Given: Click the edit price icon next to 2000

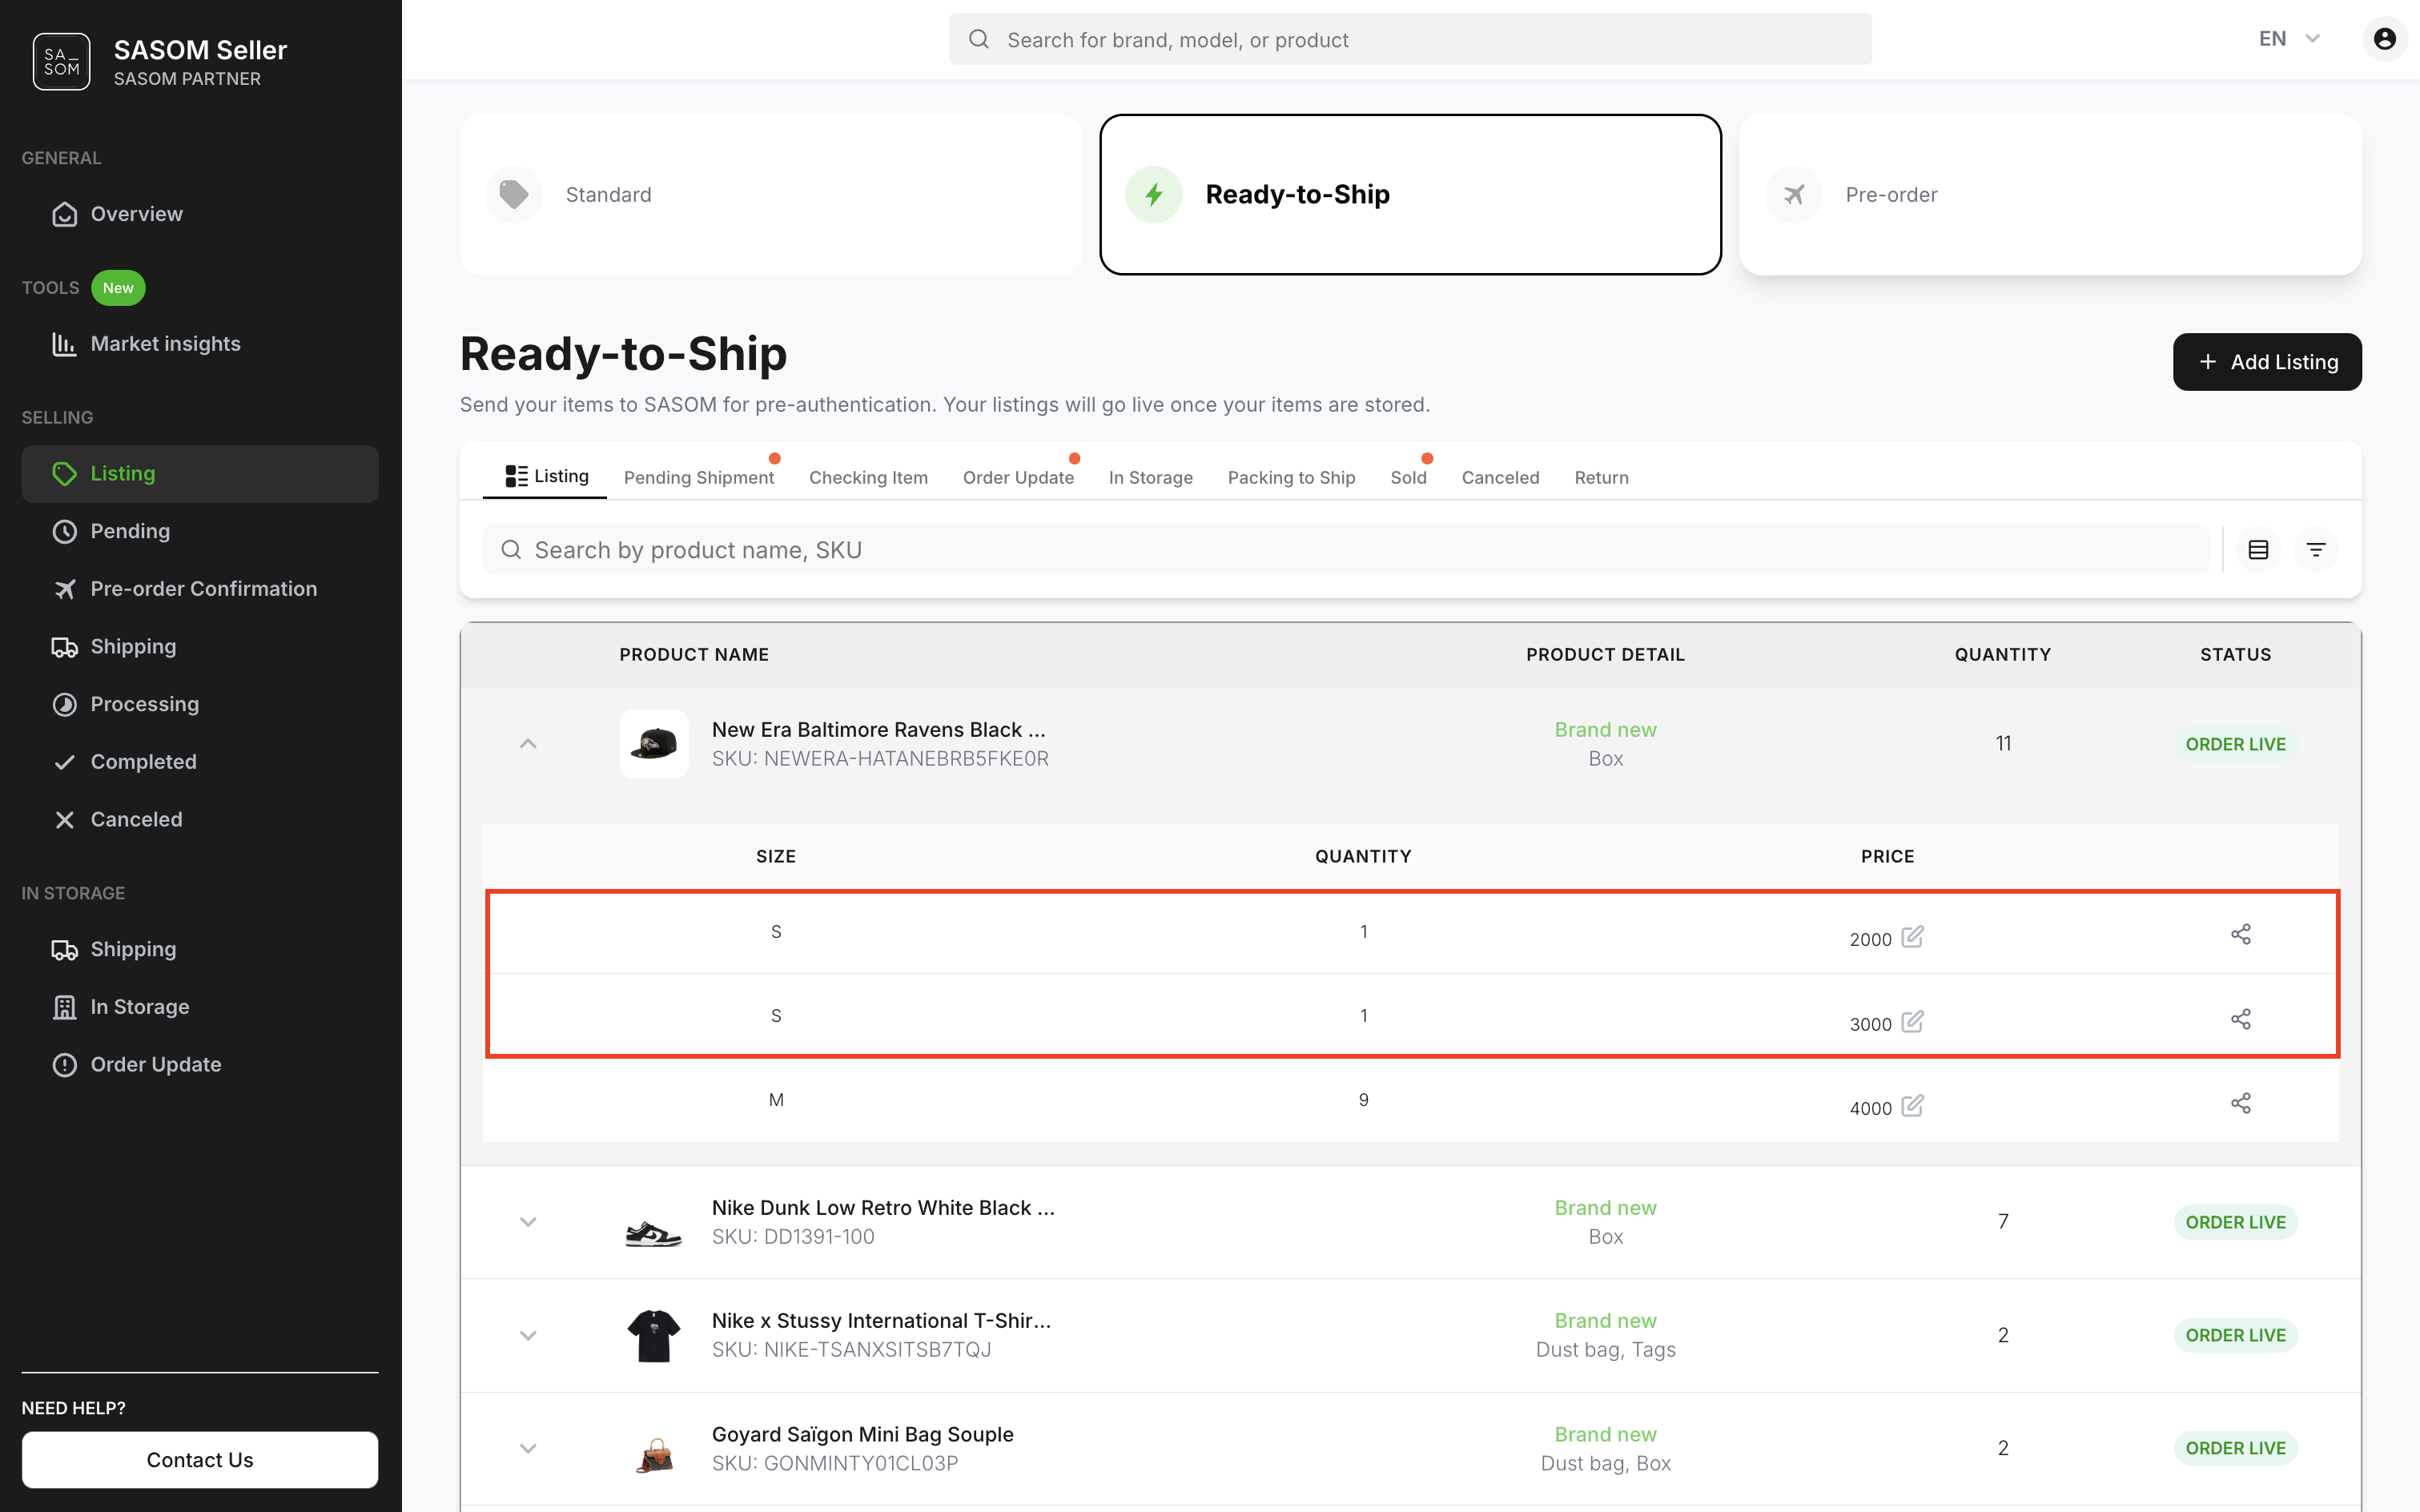Looking at the screenshot, I should (1912, 937).
